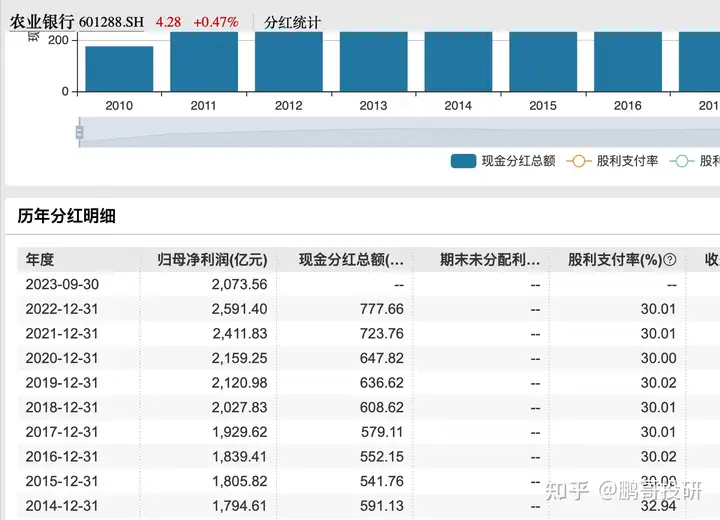
Task: Click dividend total 777.66
Action: coord(382,309)
